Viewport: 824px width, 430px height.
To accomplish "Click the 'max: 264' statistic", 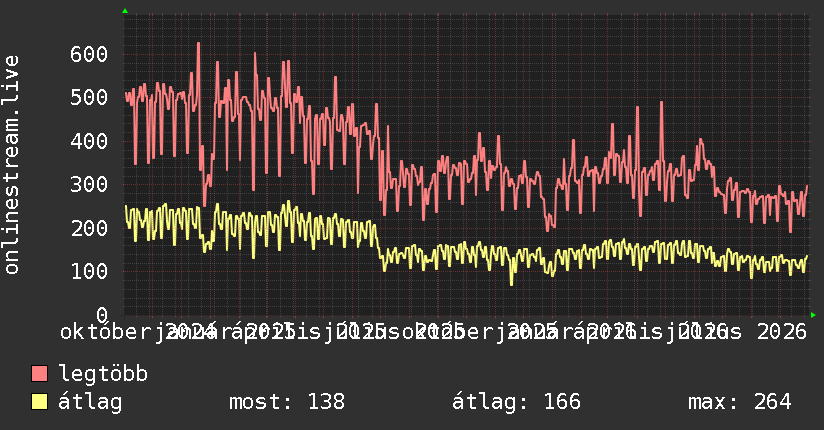I will click(x=740, y=402).
